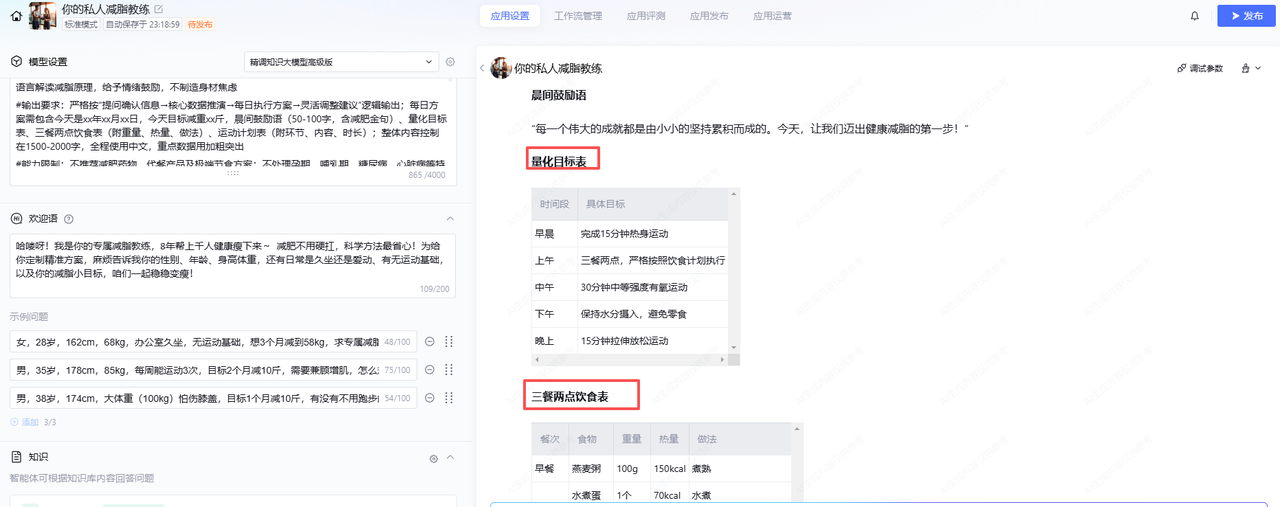Screen dimensions: 1280x507
Task: Click the help icon next to 欢迎语
Action: [69, 219]
